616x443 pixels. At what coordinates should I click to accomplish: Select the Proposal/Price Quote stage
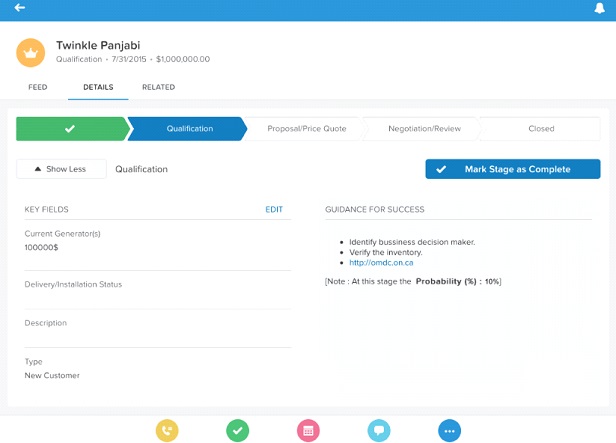coord(305,129)
